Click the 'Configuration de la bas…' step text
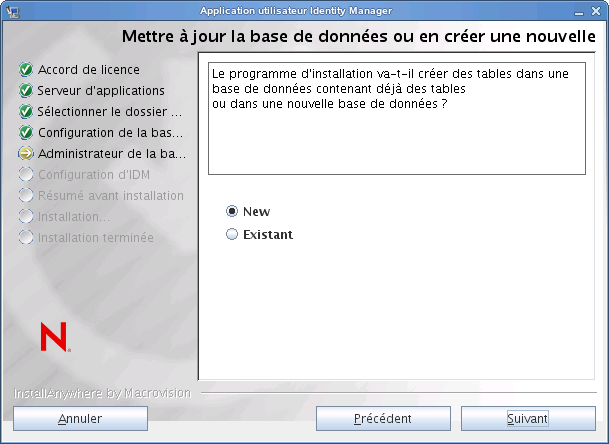The height and width of the screenshot is (444, 609). 110,132
